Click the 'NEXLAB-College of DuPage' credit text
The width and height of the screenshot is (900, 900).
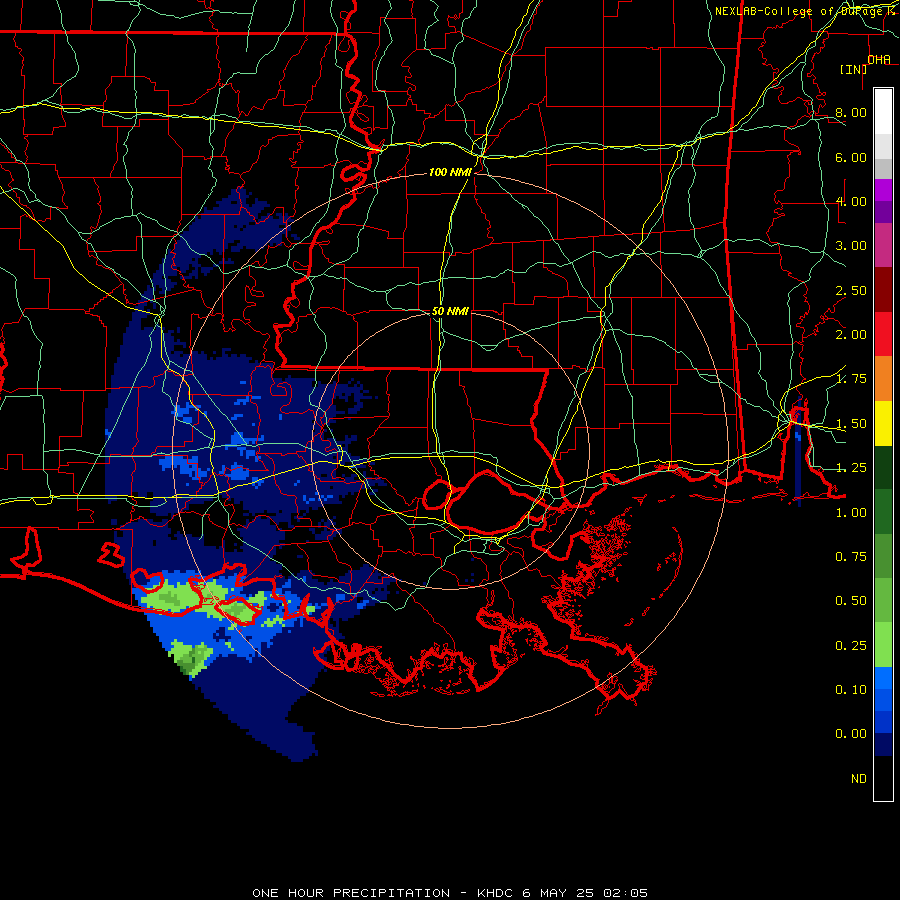(x=799, y=11)
